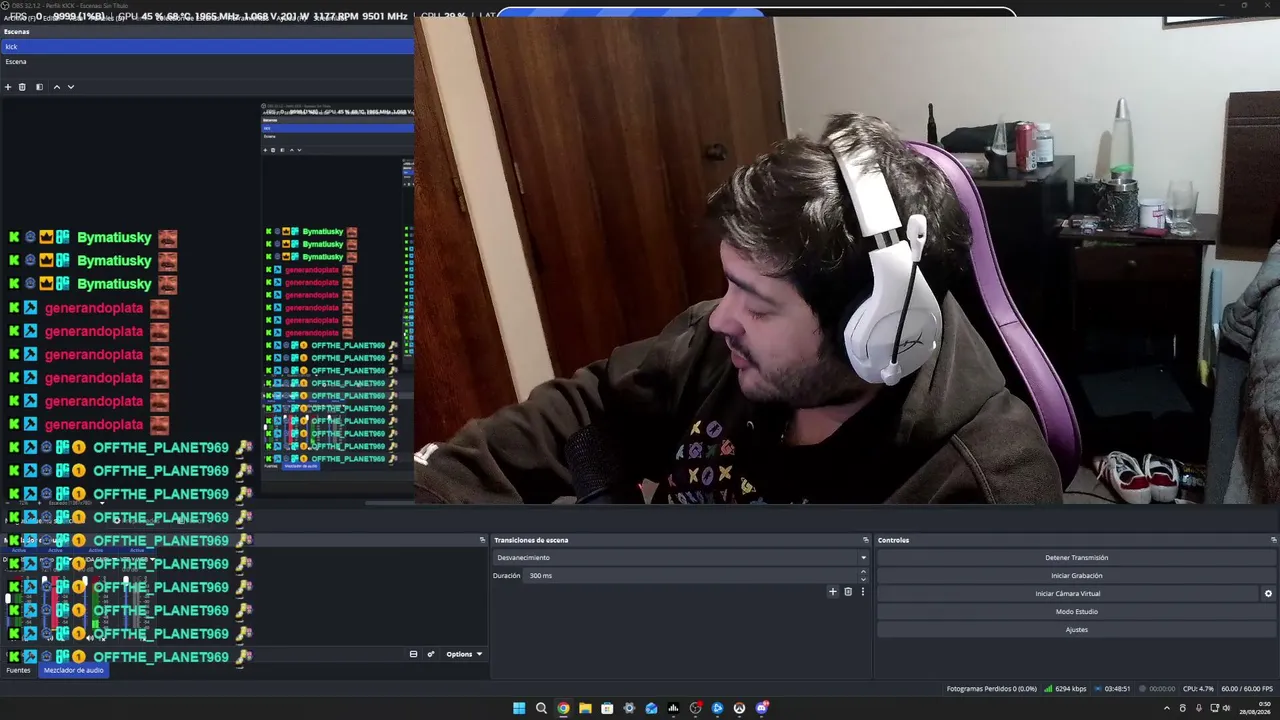1280x720 pixels.
Task: Remove scene transition with trash icon
Action: pos(848,592)
